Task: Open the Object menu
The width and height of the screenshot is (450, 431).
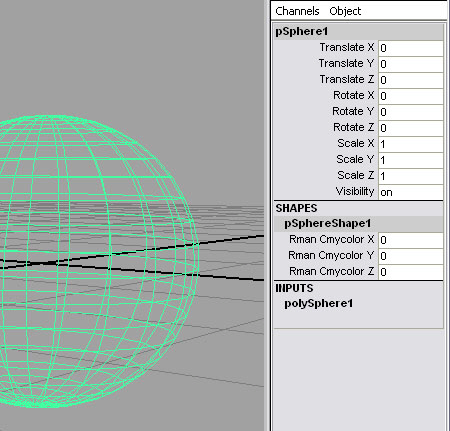Action: [x=345, y=11]
